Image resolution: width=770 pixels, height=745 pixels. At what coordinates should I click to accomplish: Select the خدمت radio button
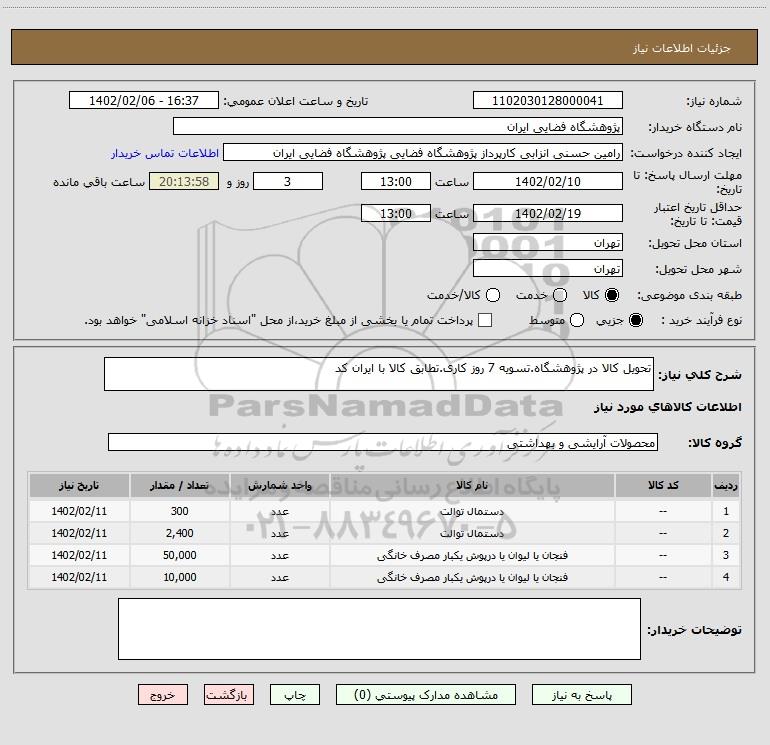tap(560, 295)
